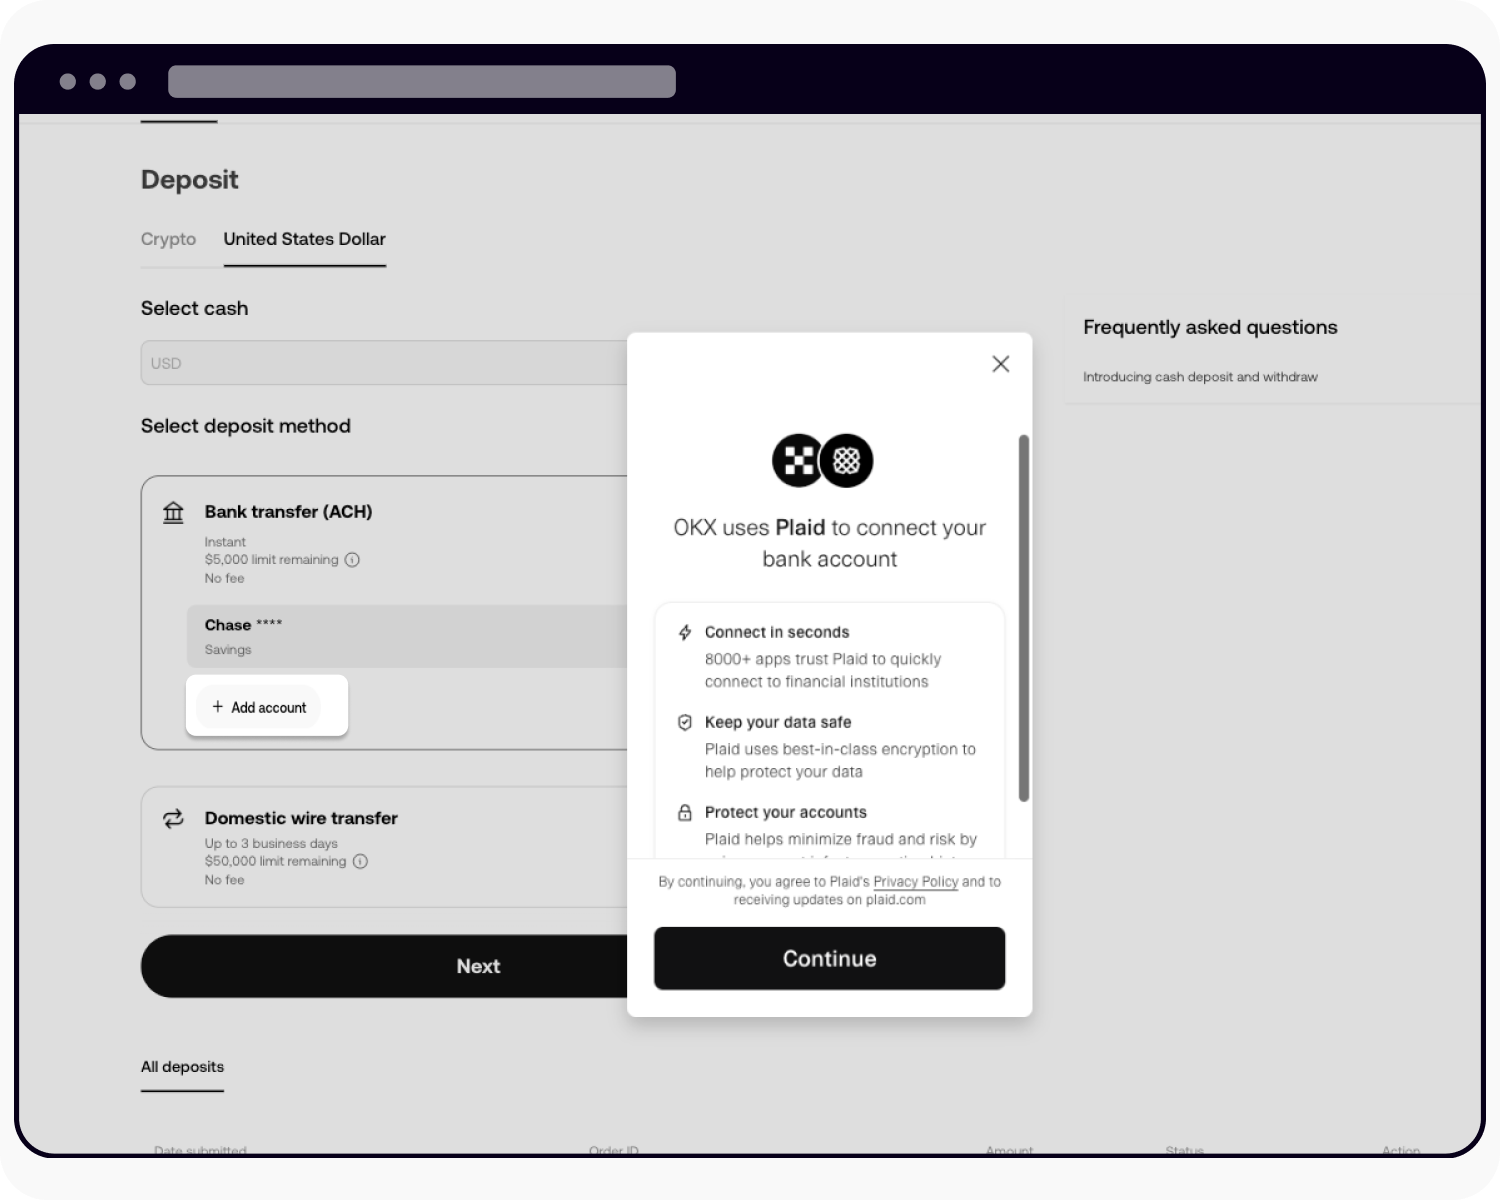Screen dimensions: 1500x1200
Task: Click the Plaid dialog scrollbar
Action: point(1023,618)
